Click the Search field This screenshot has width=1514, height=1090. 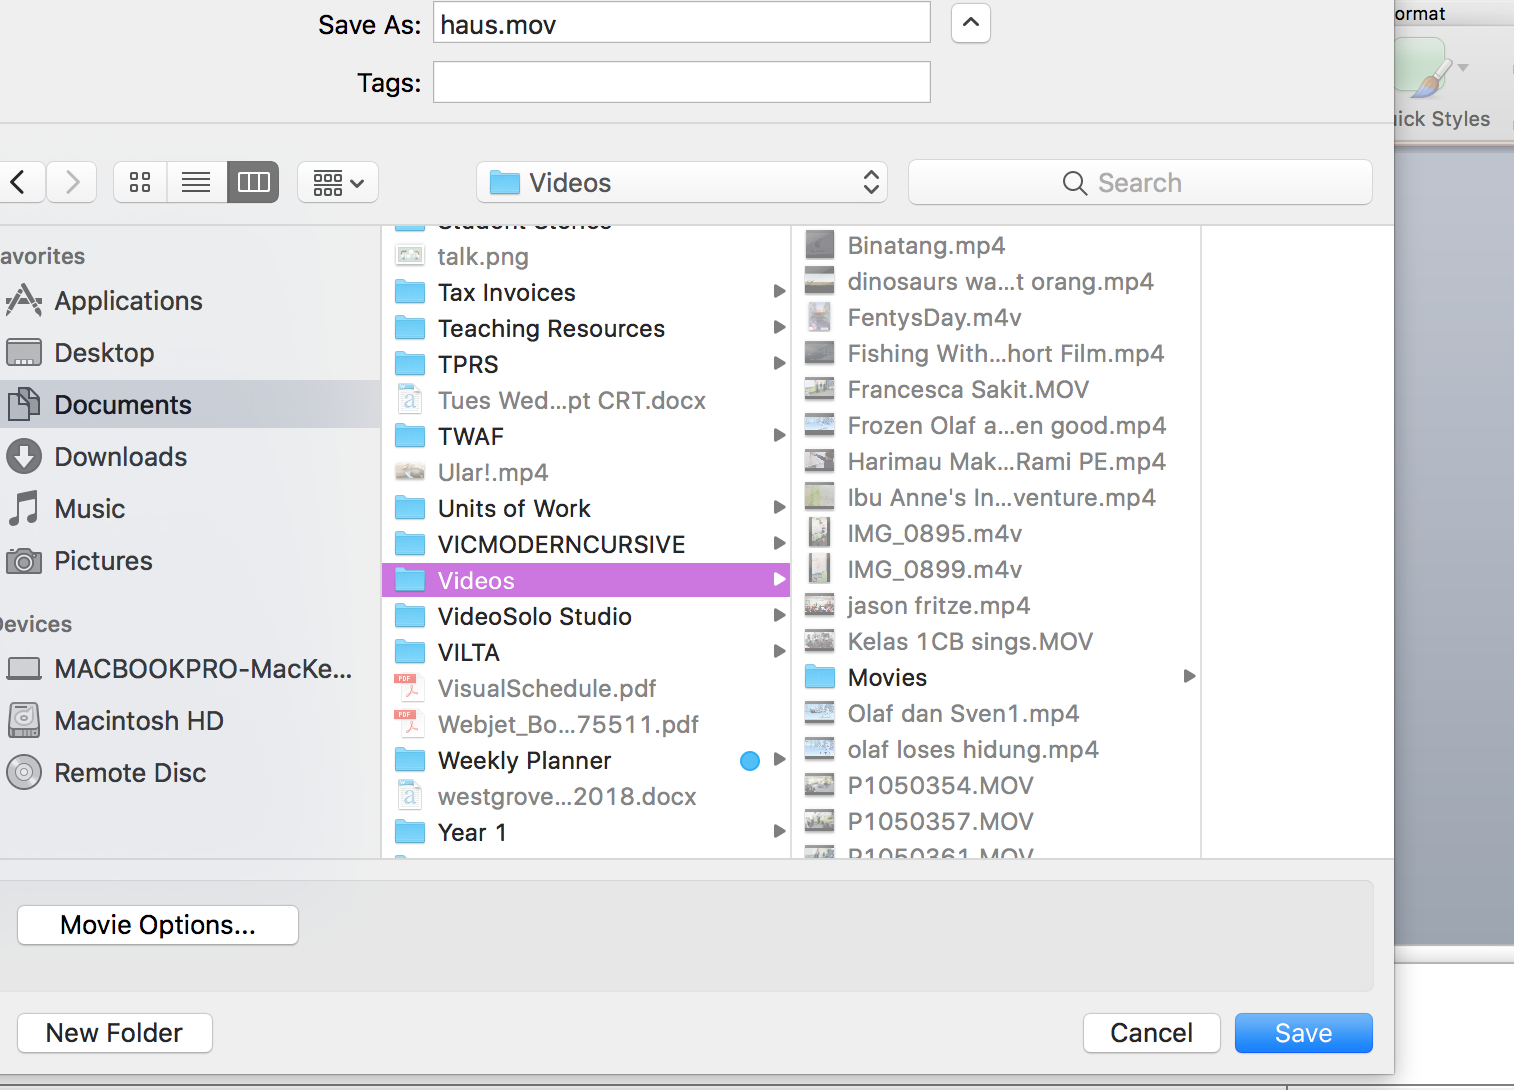[1140, 182]
